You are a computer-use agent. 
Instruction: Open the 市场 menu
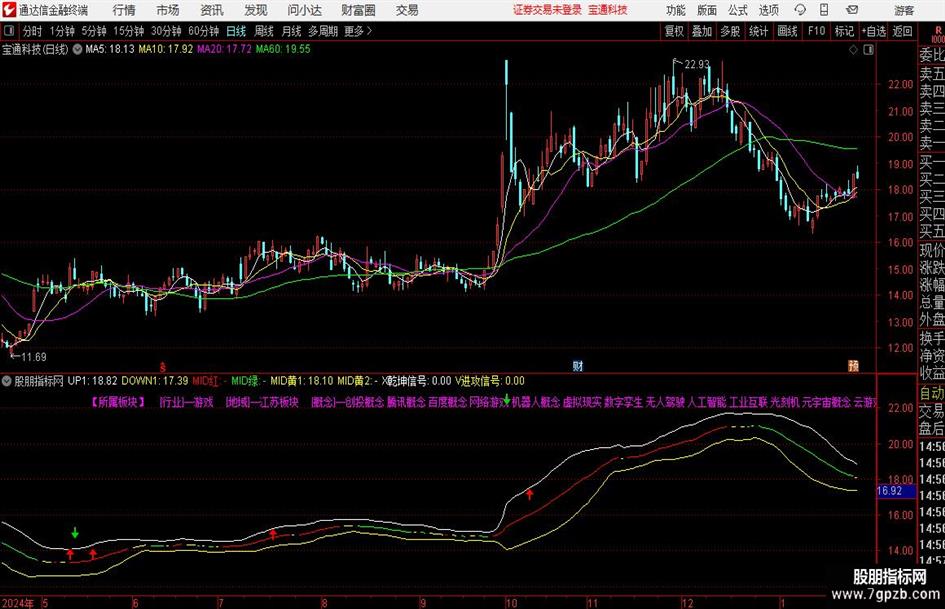coord(168,10)
